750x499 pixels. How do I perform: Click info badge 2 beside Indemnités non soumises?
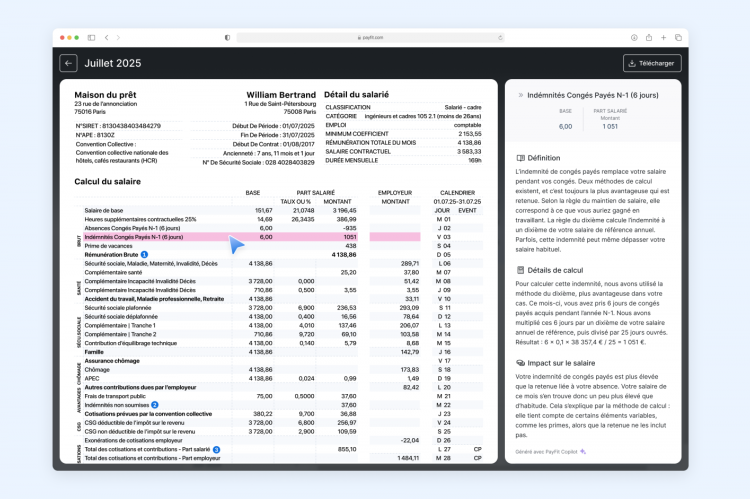pyautogui.click(x=155, y=405)
